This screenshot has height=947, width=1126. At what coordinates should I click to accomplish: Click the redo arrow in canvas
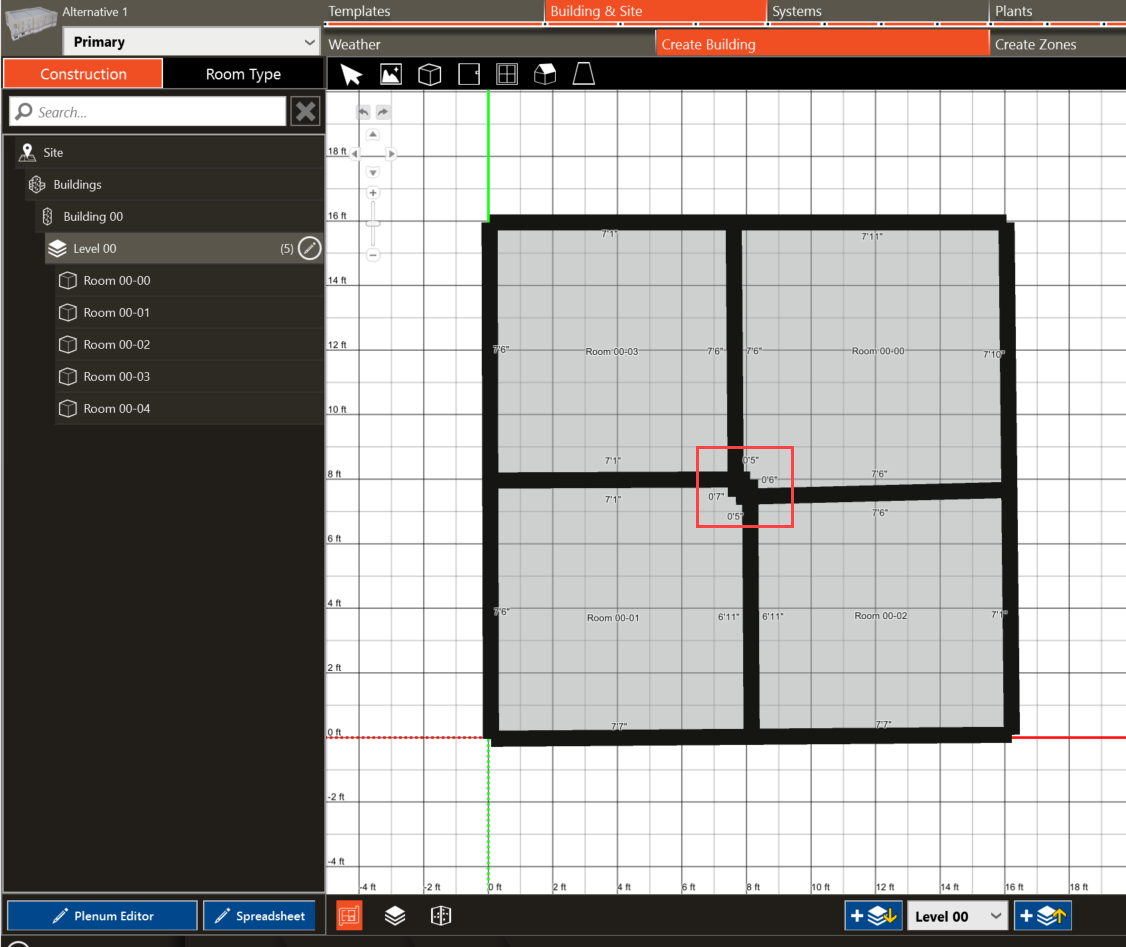[x=383, y=112]
